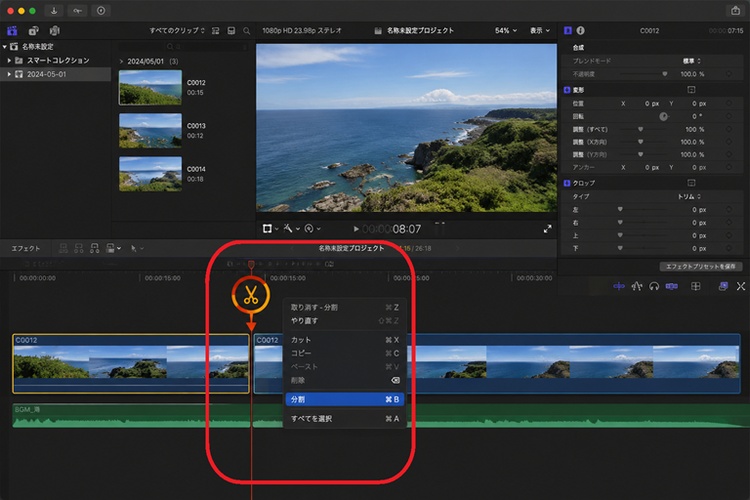Click the 不透明度 opacity slider
The height and width of the screenshot is (500, 750).
click(x=644, y=74)
